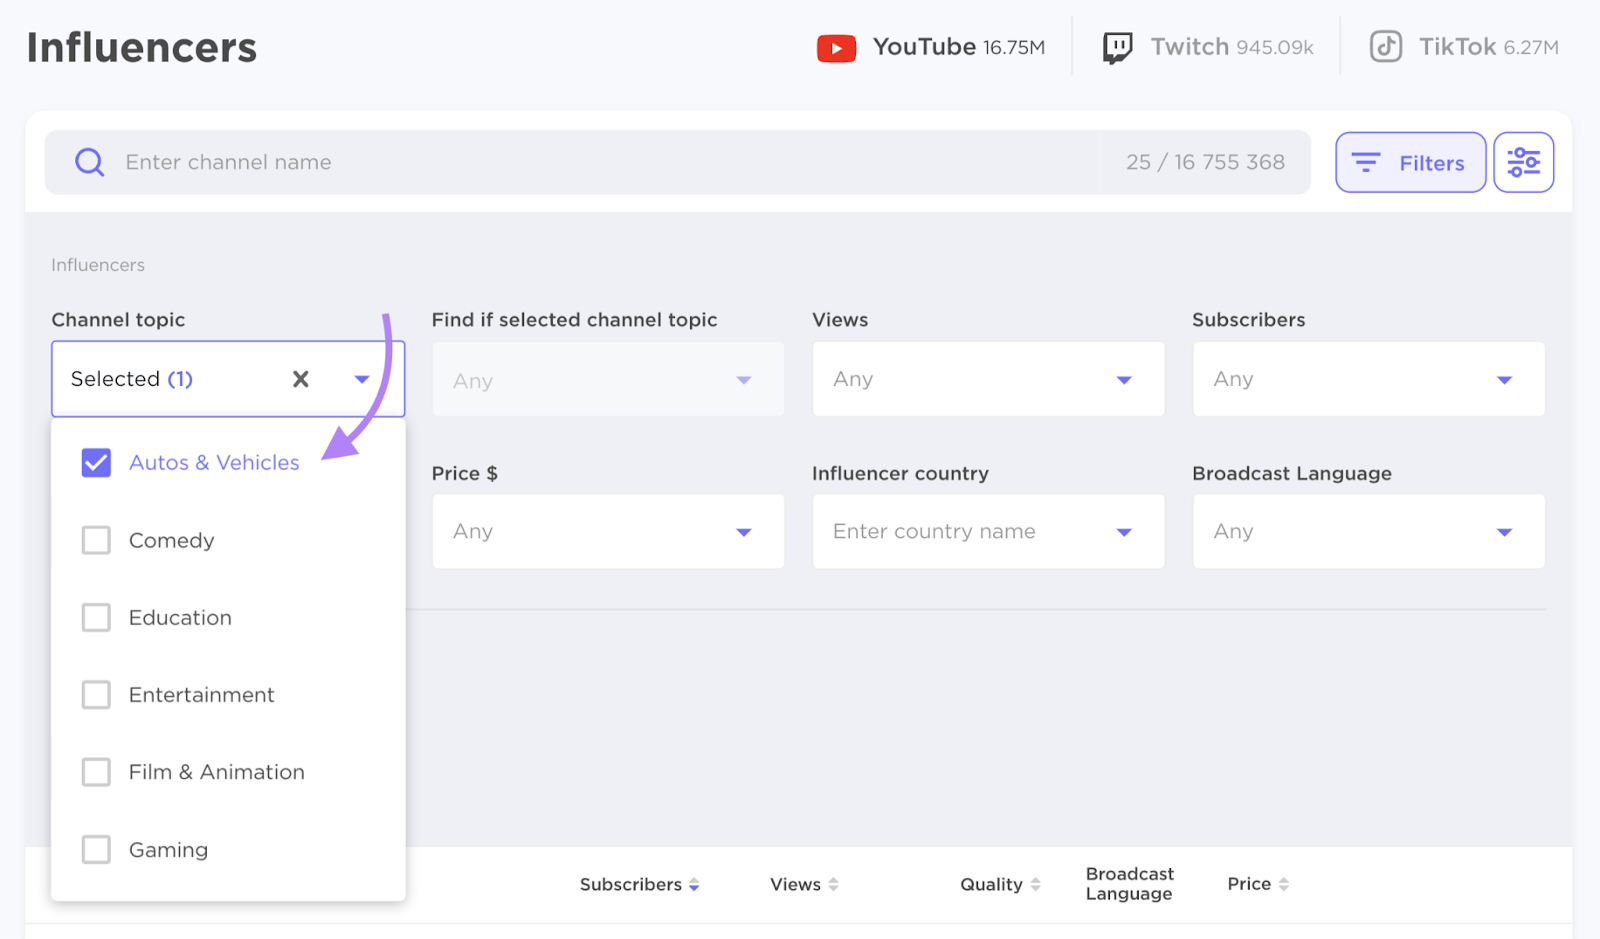Screen dimensions: 1600x939
Task: Uncheck the Autos & Vehicles checkbox
Action: point(96,463)
